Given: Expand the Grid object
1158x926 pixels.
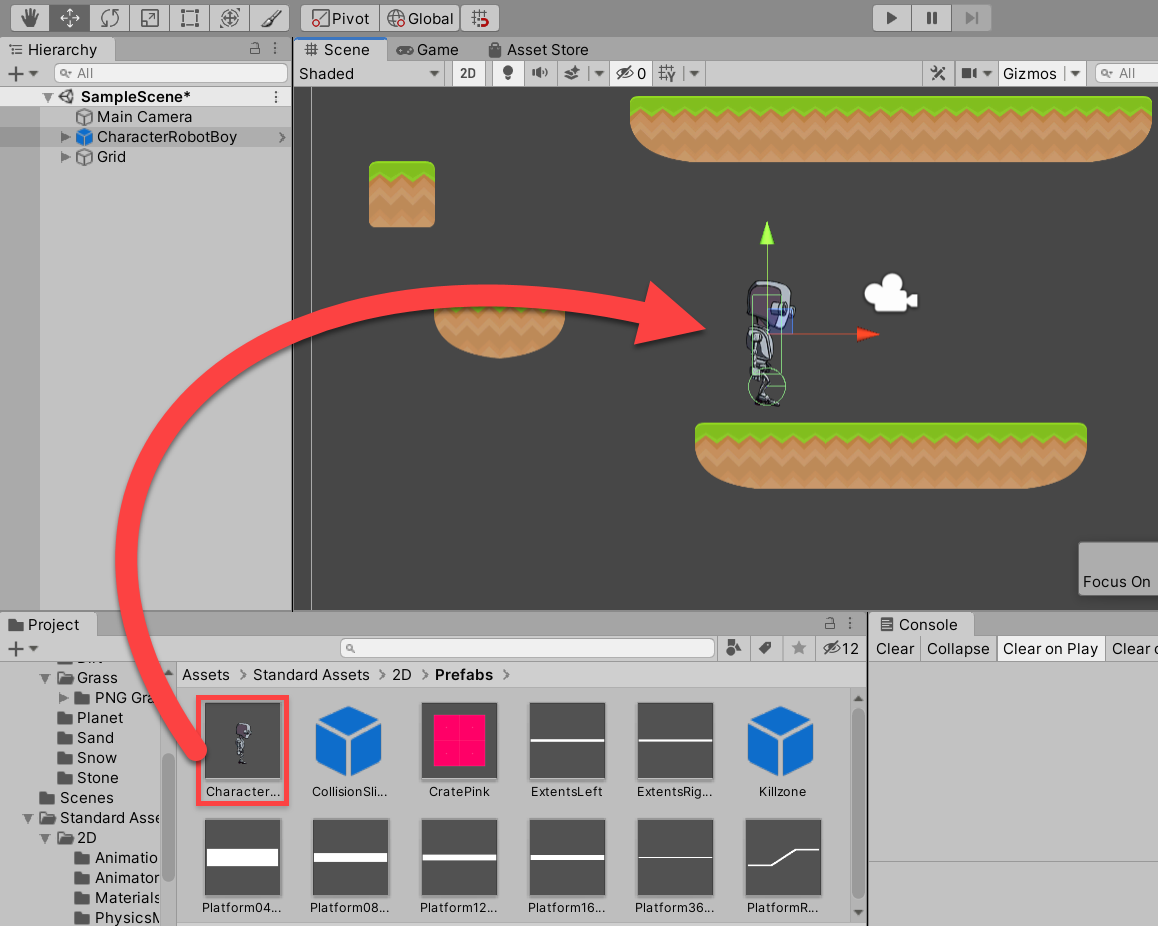Looking at the screenshot, I should (x=66, y=157).
